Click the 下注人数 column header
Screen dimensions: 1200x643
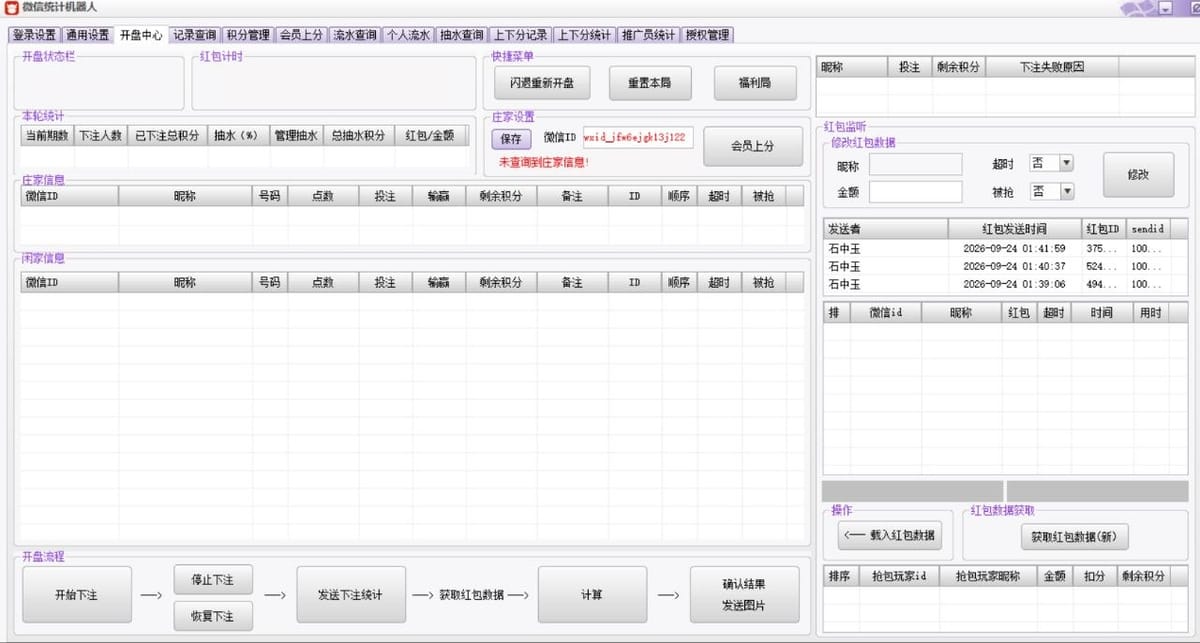click(101, 136)
